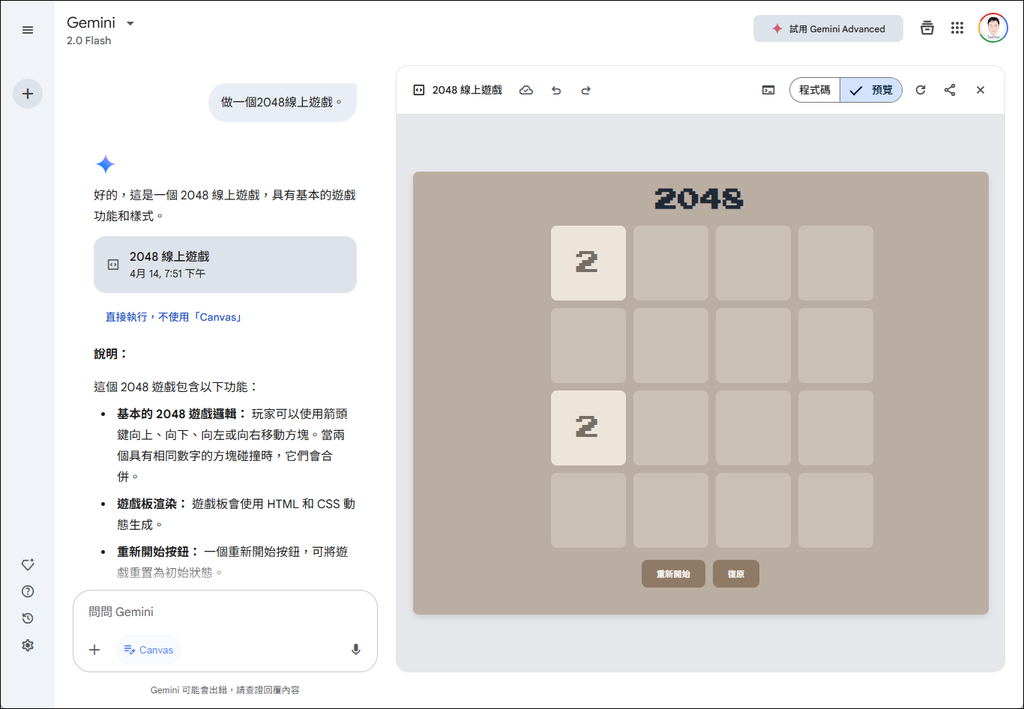The image size is (1024, 709).
Task: Click the 復原 undo game button
Action: click(x=735, y=574)
